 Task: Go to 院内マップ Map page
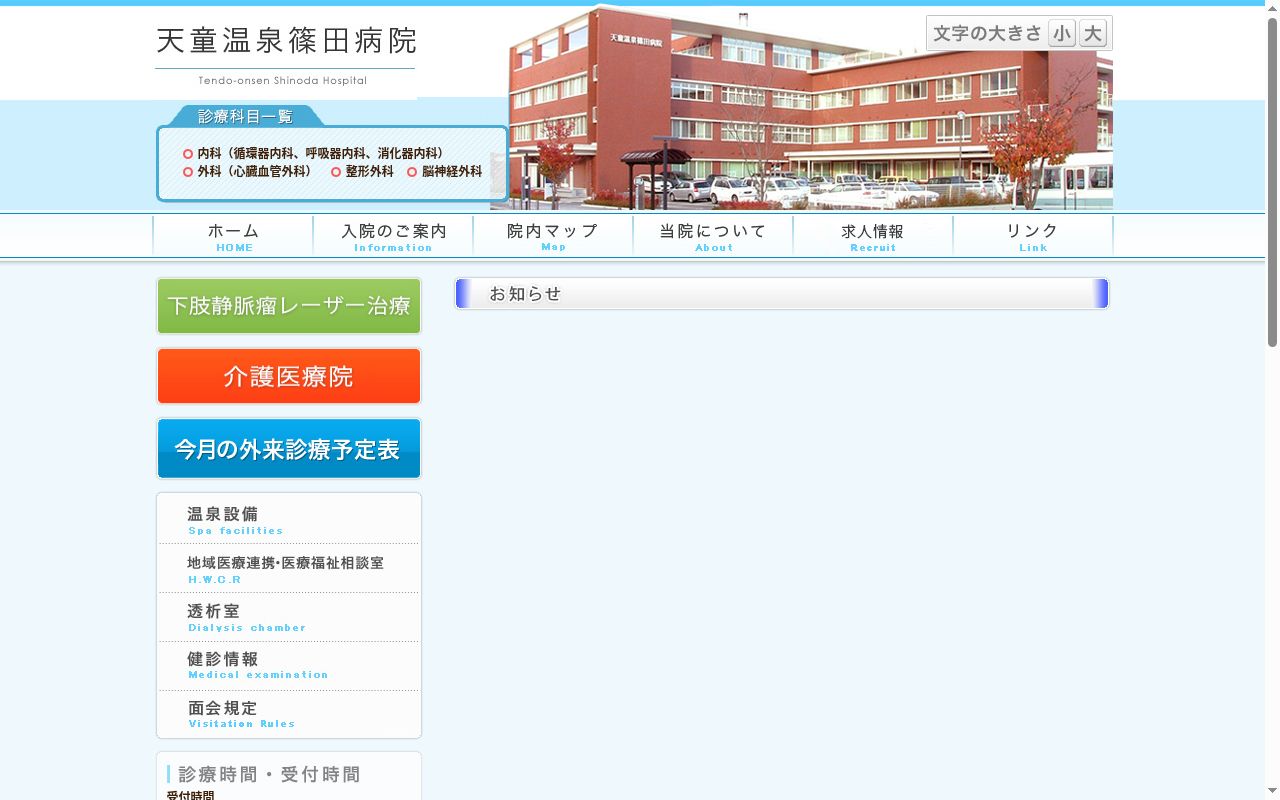pyautogui.click(x=553, y=237)
